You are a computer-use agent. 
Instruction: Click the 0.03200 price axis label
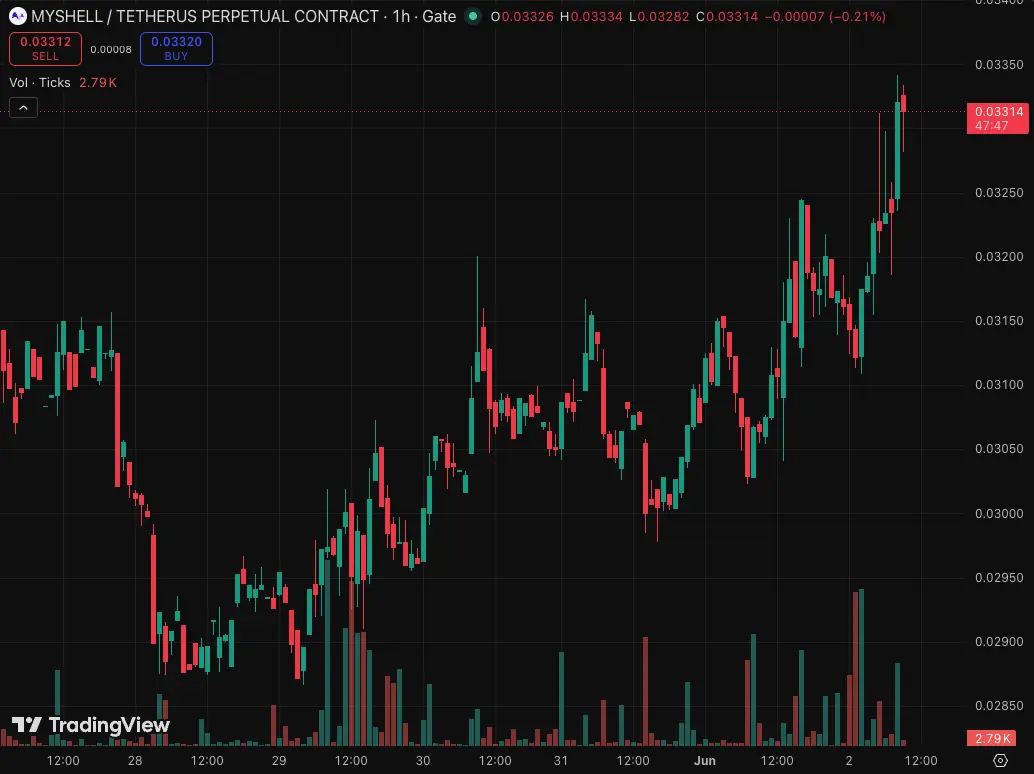click(x=999, y=256)
